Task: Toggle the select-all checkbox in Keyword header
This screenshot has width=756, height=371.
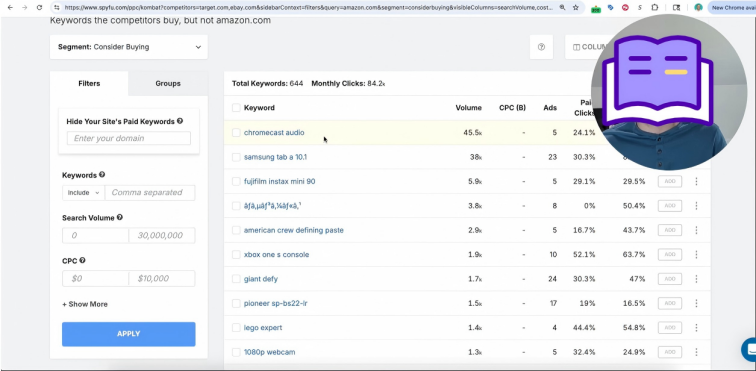Action: (236, 108)
